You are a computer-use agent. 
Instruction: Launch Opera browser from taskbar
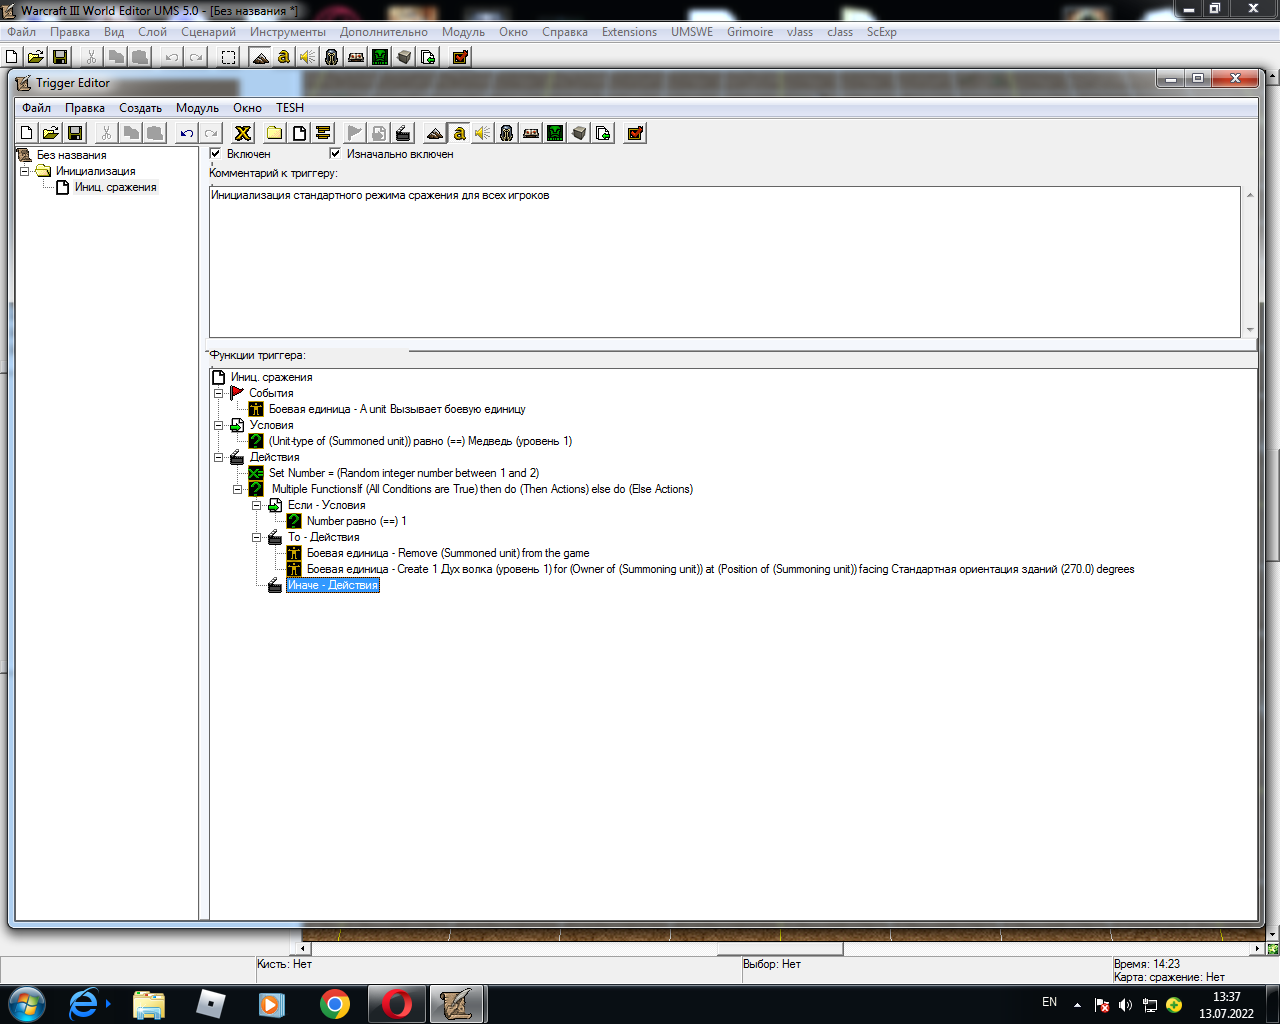[x=397, y=1004]
